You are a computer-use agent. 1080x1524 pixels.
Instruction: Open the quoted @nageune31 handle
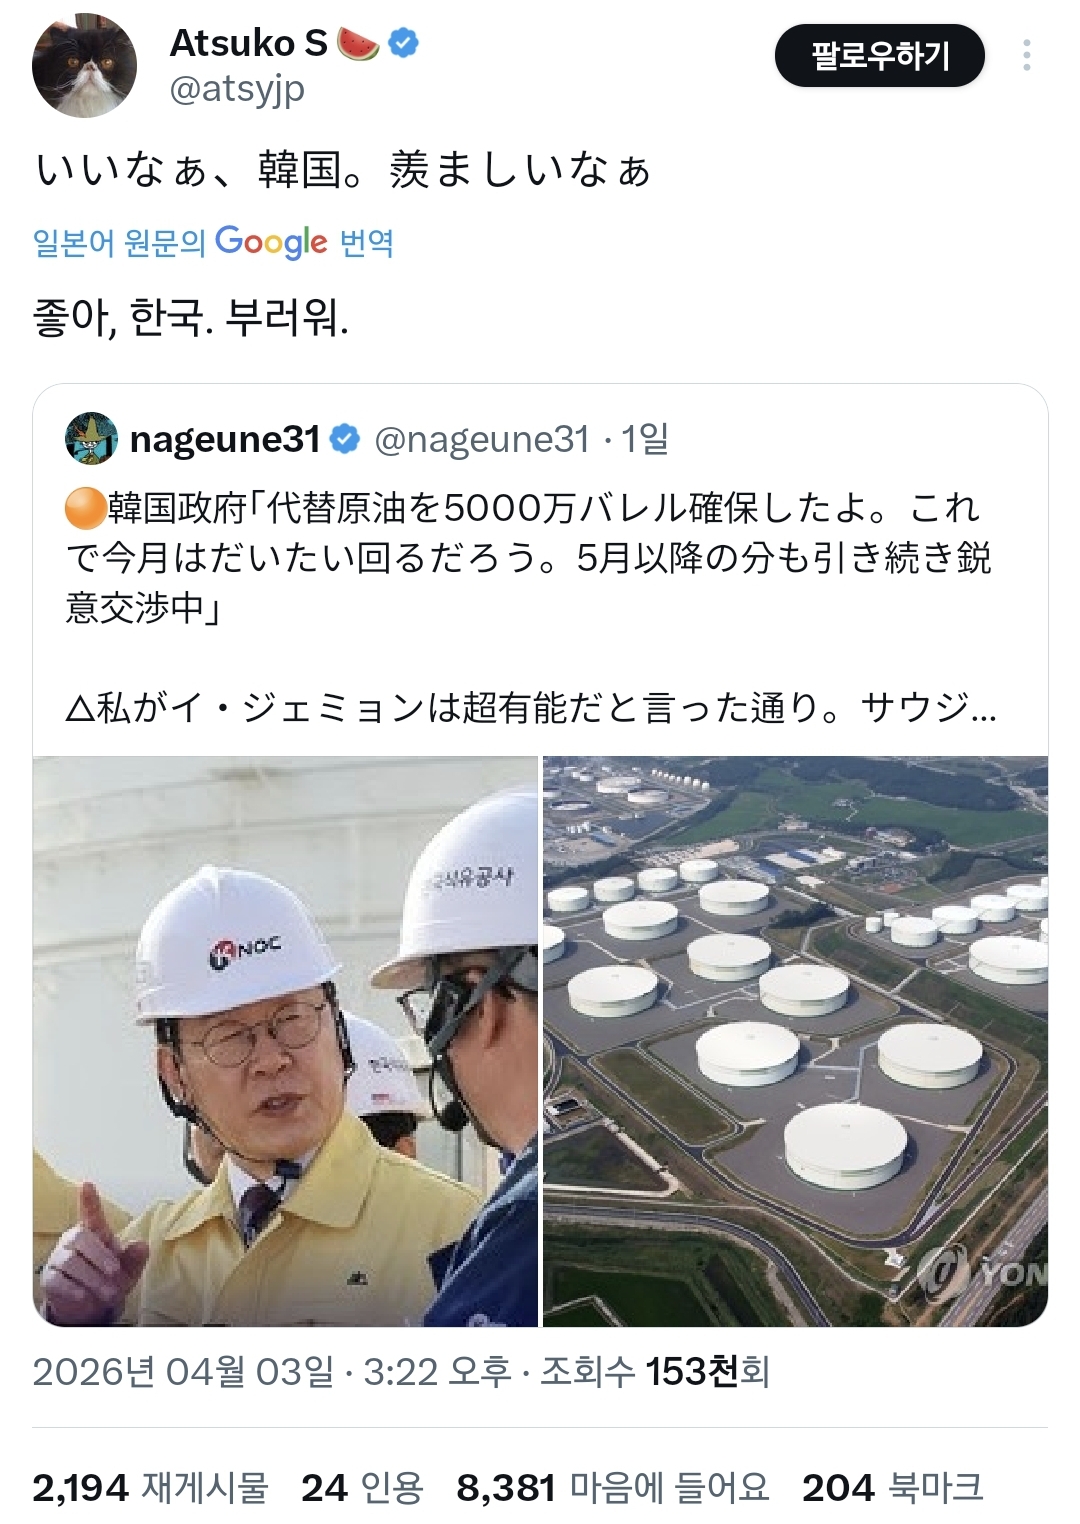481,439
